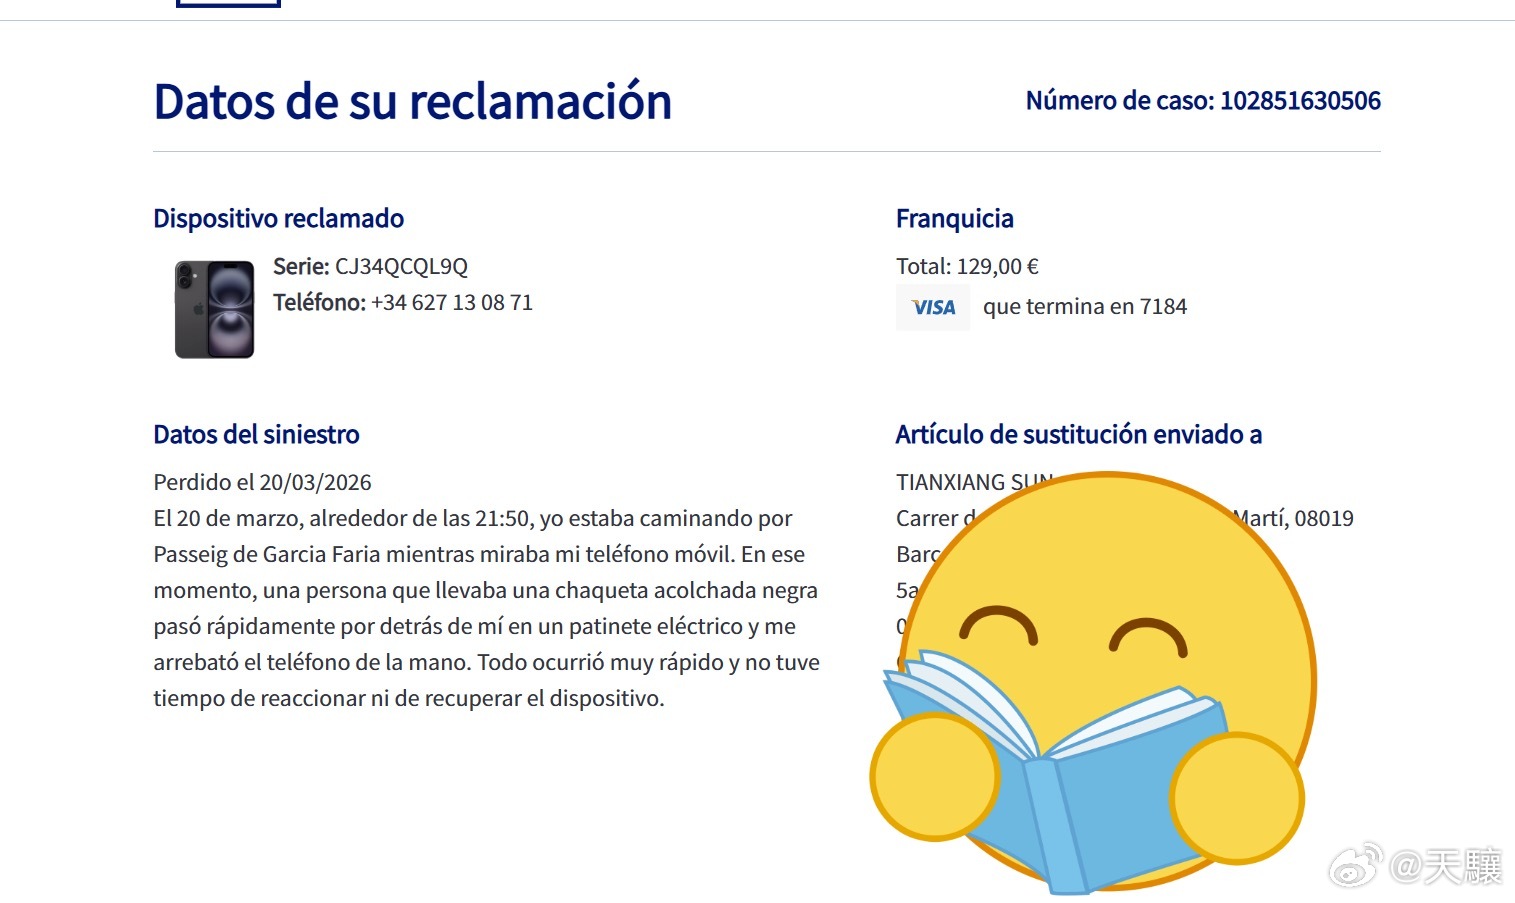
Task: Click the "Datos del siniestro" section title
Action: [x=256, y=434]
